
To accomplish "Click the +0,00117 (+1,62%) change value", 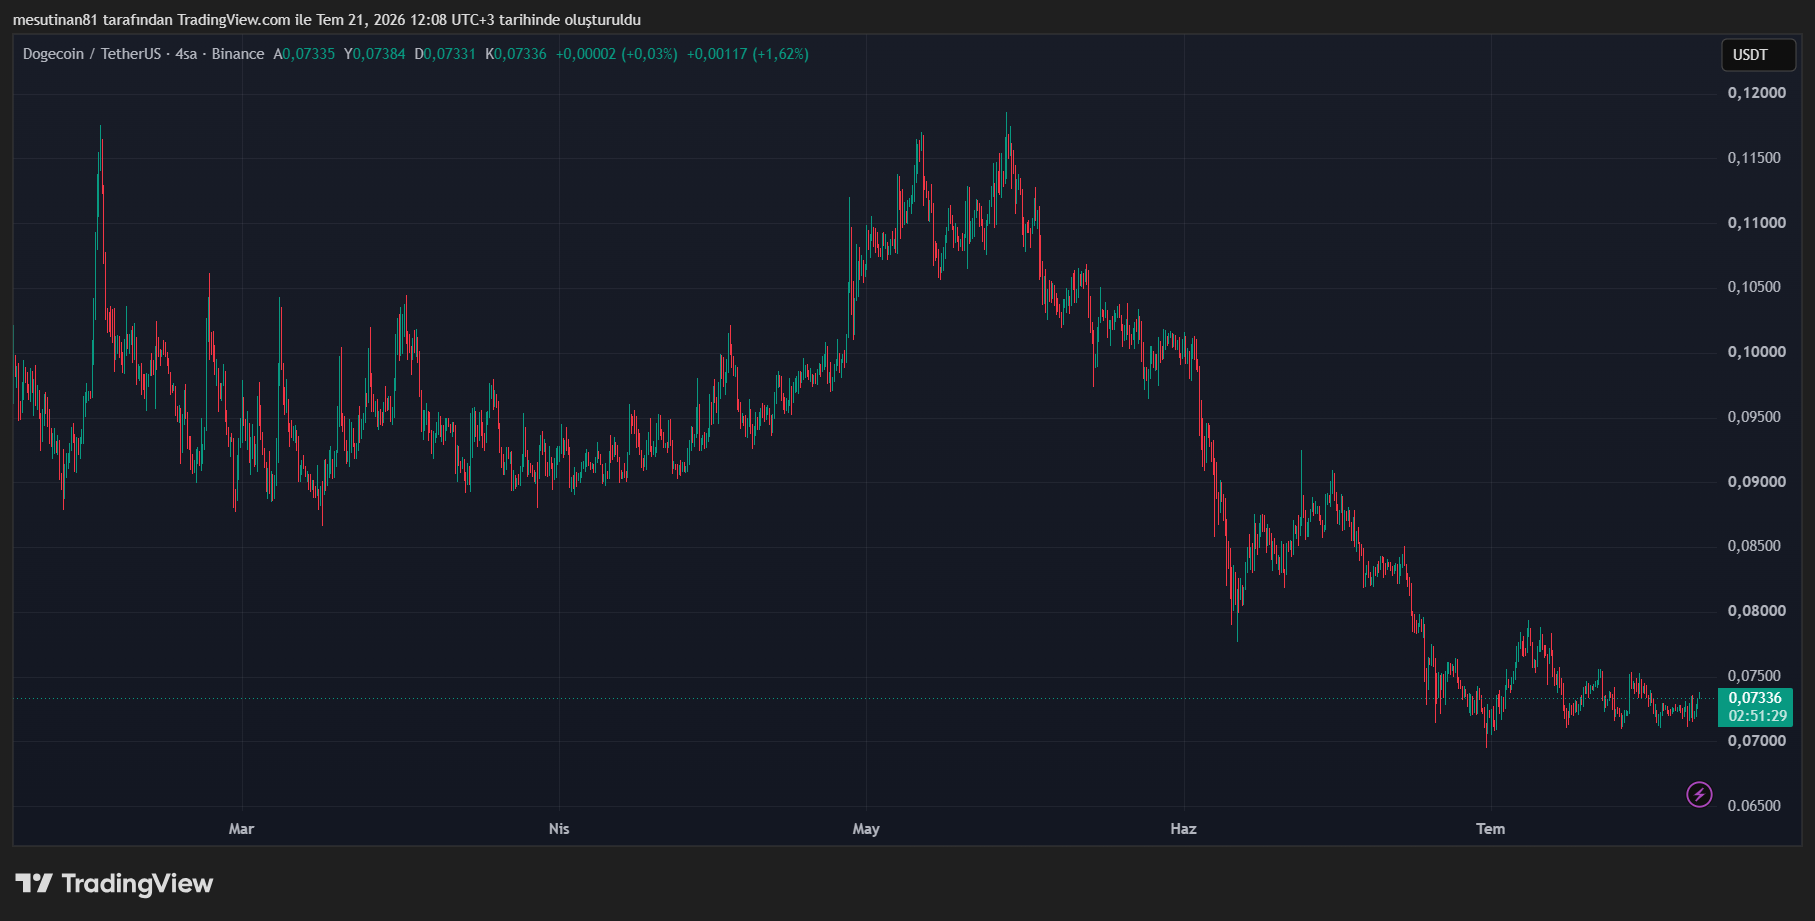I will [748, 54].
